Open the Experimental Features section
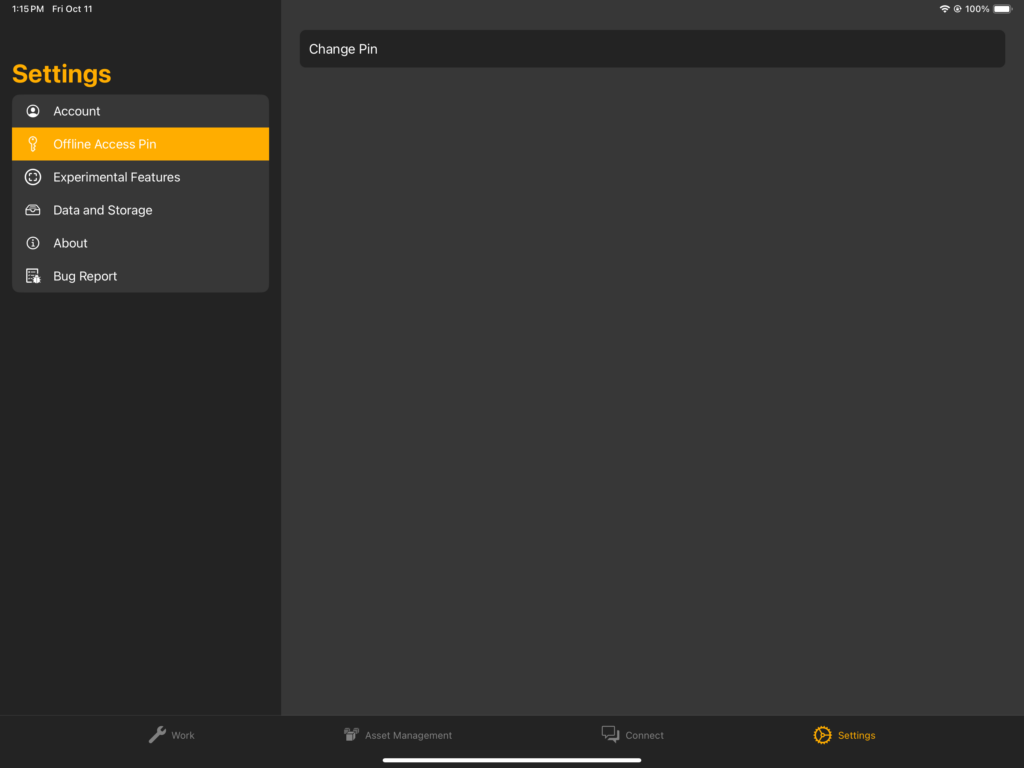This screenshot has height=768, width=1024. coord(140,177)
